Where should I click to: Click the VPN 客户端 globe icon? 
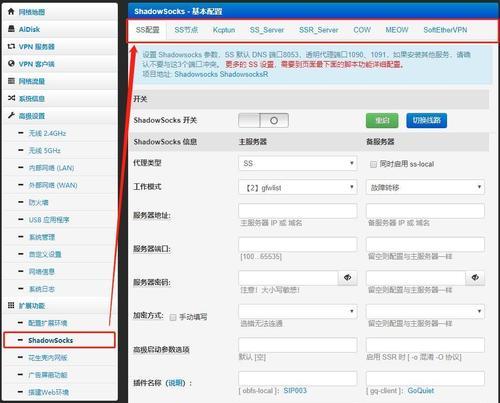point(11,63)
